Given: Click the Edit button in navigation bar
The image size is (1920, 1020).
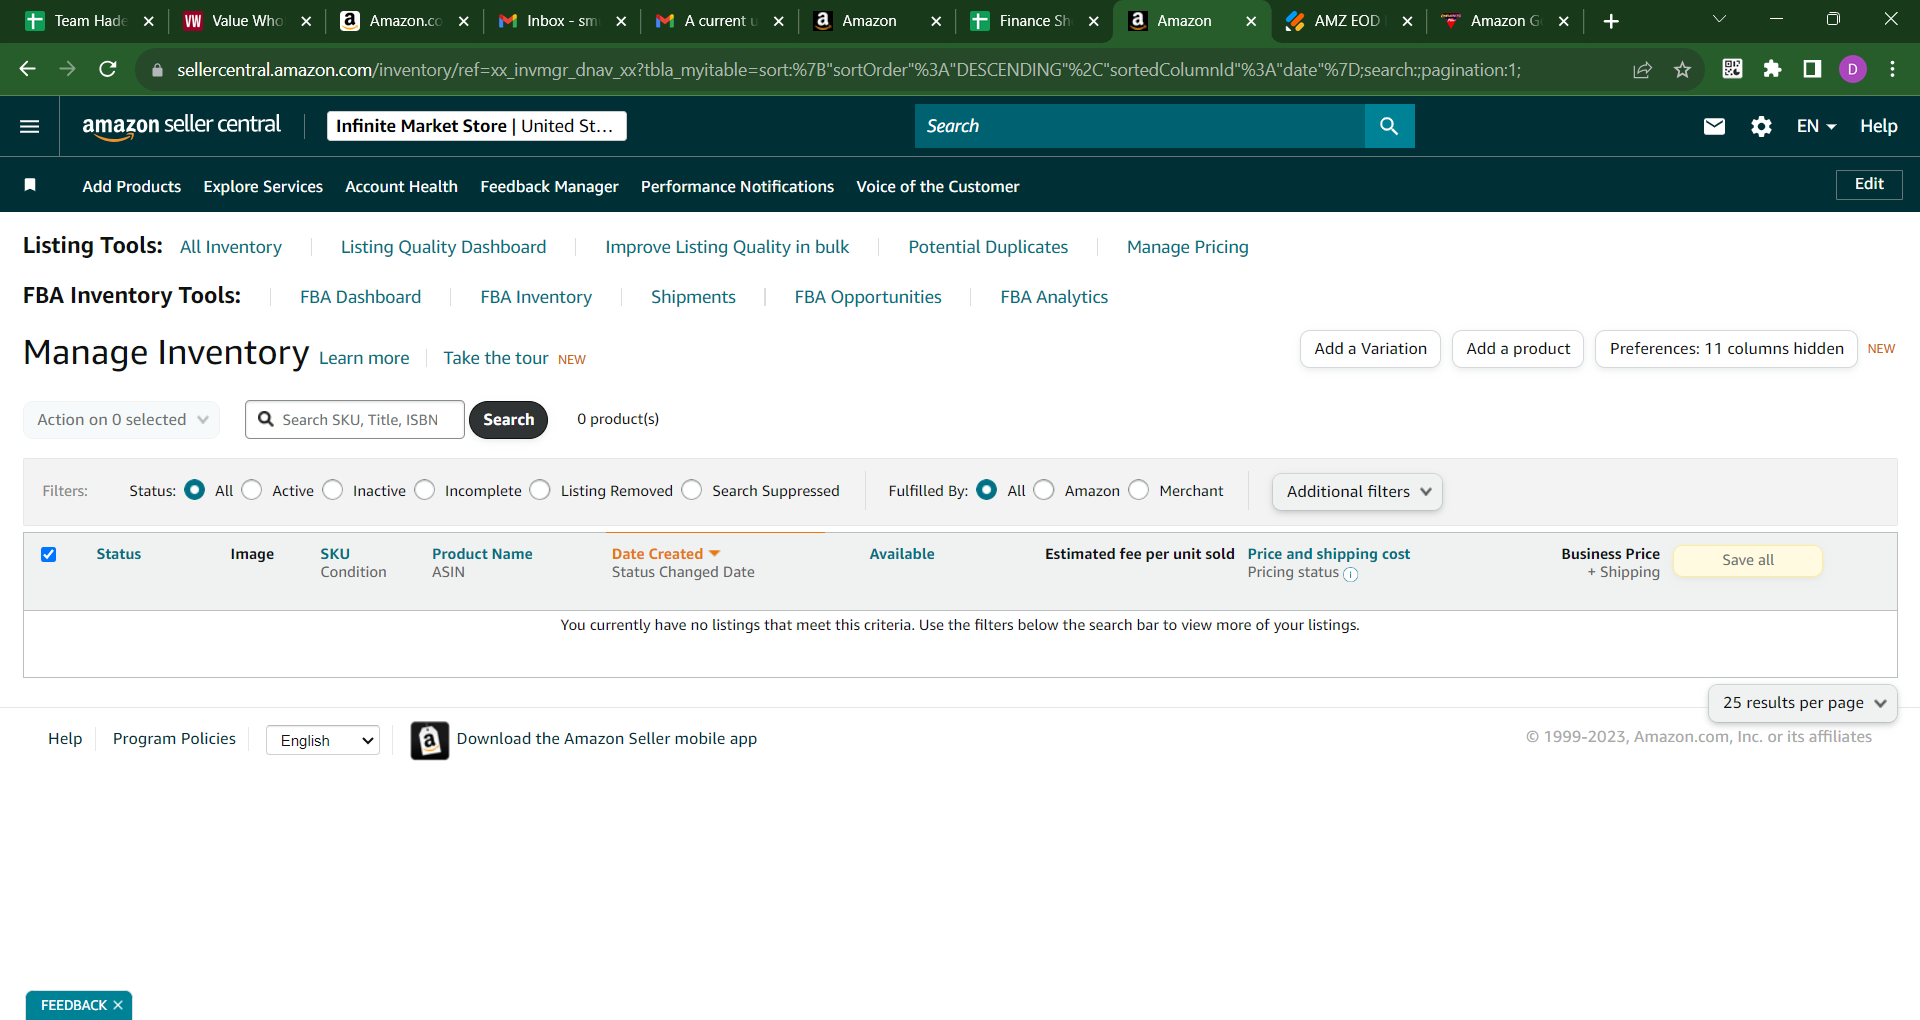Looking at the screenshot, I should coord(1868,184).
